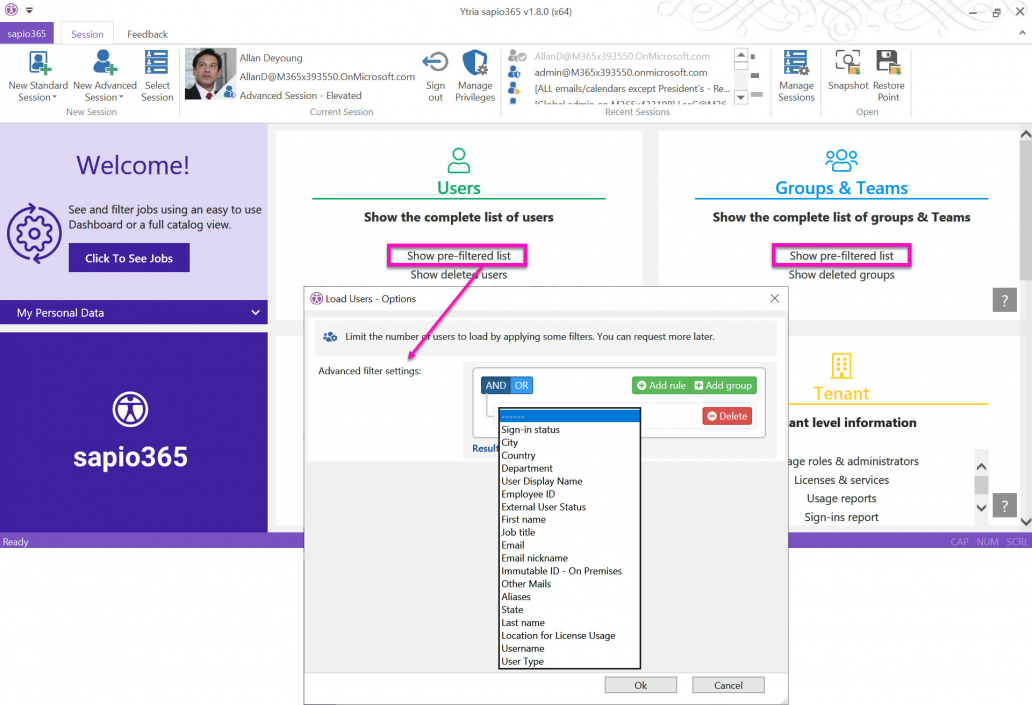This screenshot has height=705, width=1032.
Task: Choose Username in list
Action: [569, 648]
